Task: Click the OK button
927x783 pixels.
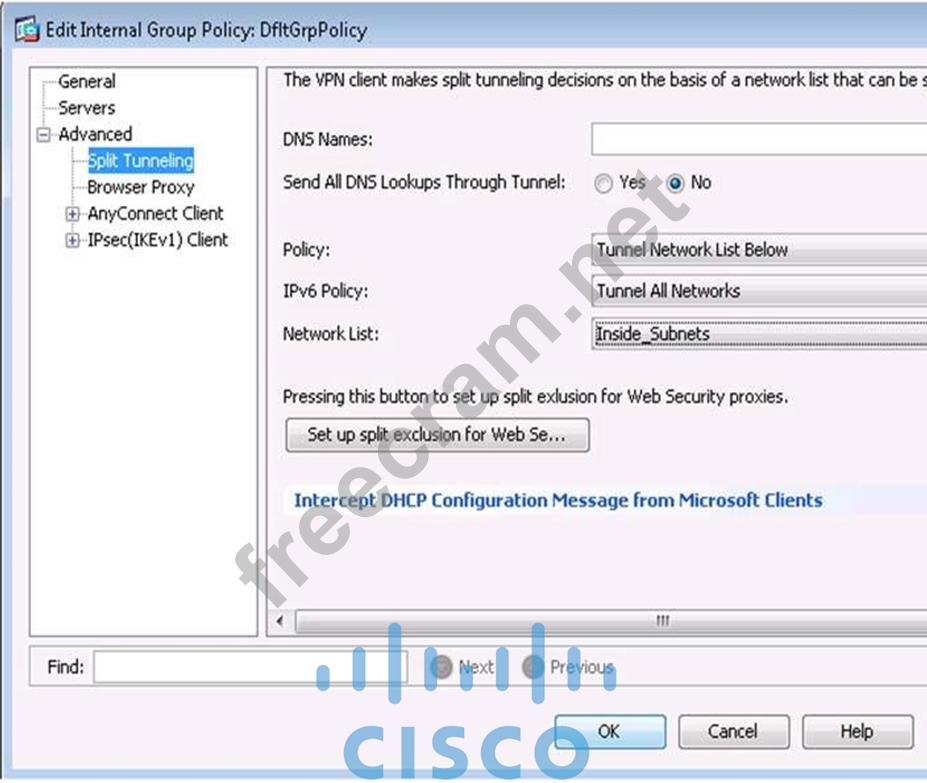Action: click(610, 732)
